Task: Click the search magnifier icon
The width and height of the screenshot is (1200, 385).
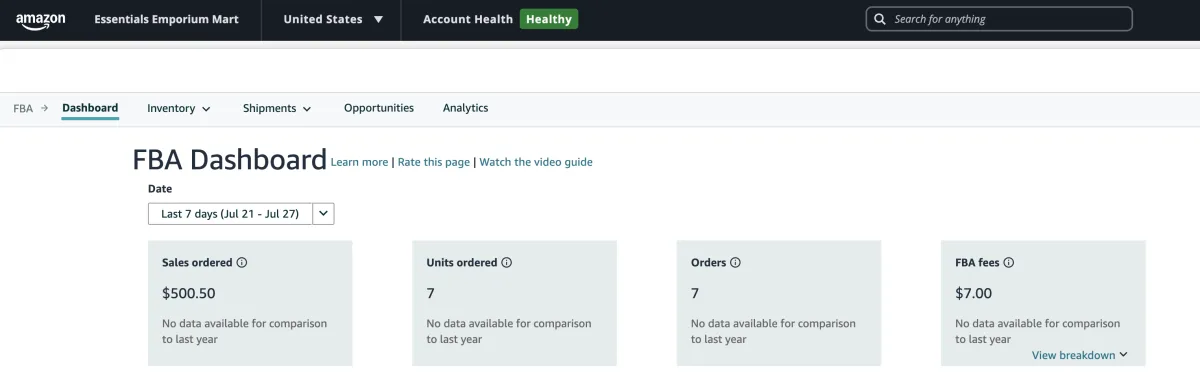Action: coord(880,19)
